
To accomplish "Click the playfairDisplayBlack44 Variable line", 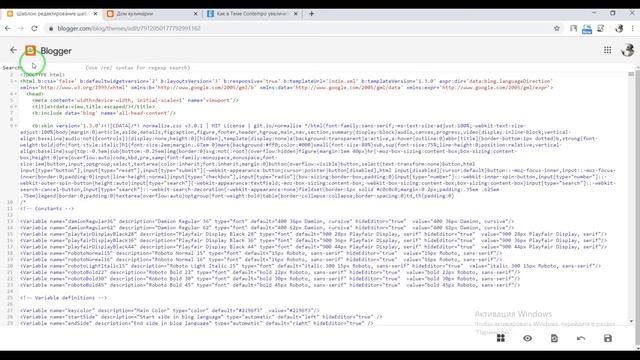I will [313, 247].
